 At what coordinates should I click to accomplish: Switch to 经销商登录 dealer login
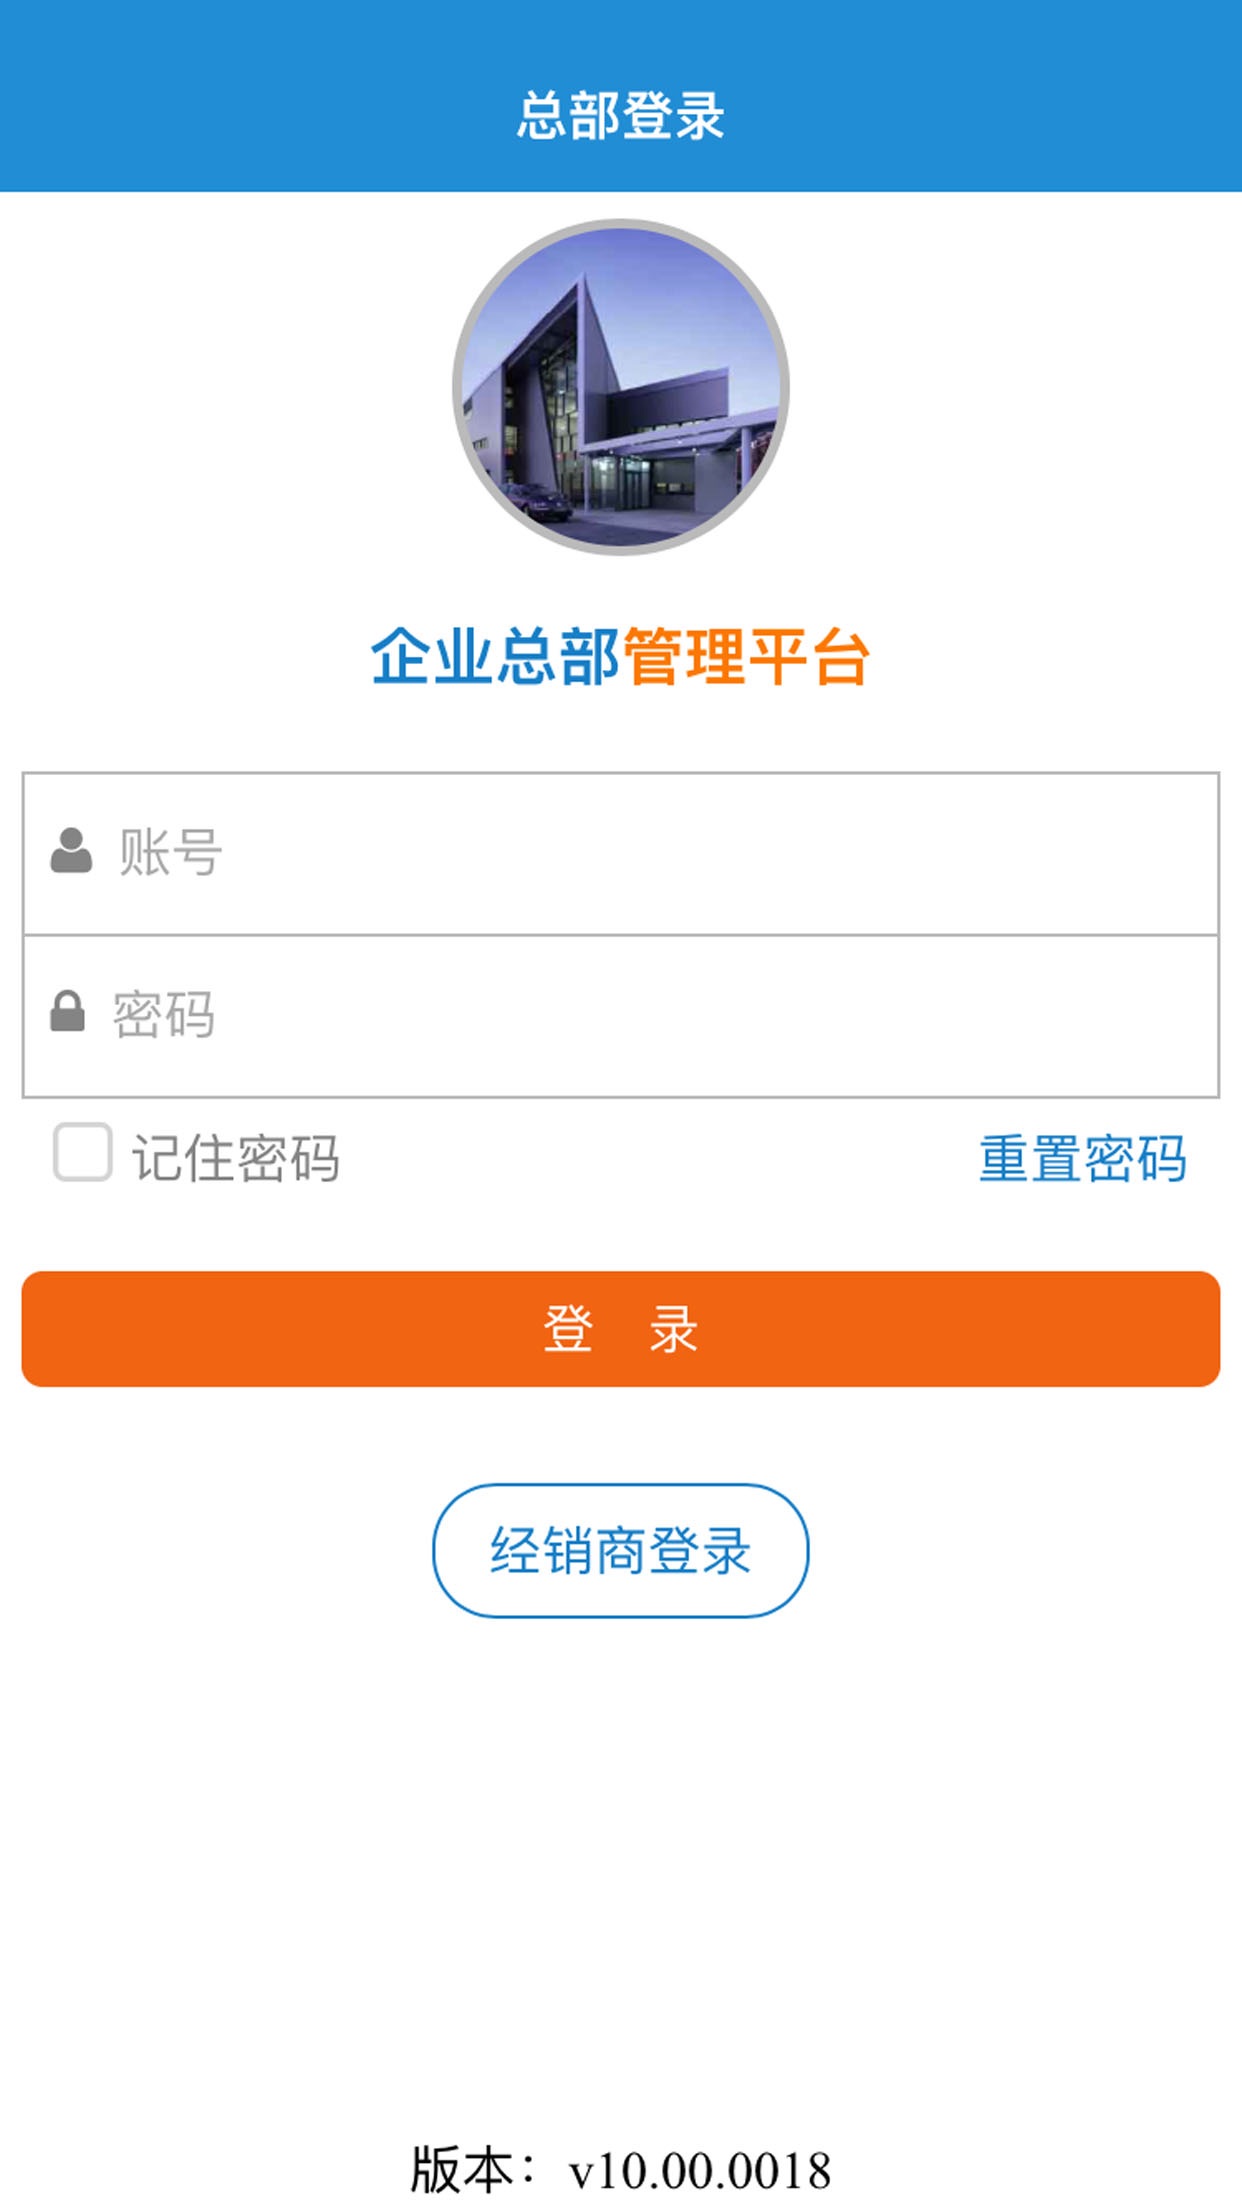(620, 1550)
